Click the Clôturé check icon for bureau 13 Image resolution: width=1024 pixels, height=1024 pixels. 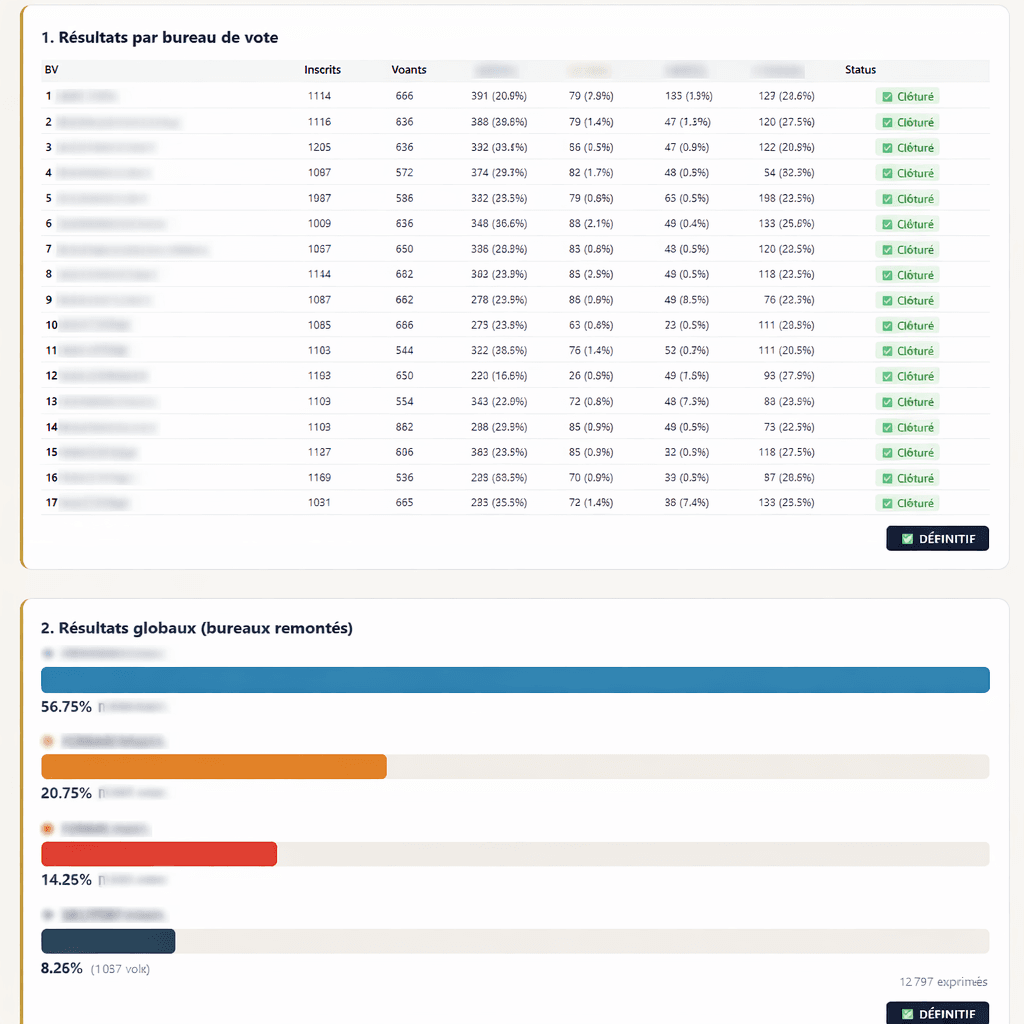[x=886, y=402]
